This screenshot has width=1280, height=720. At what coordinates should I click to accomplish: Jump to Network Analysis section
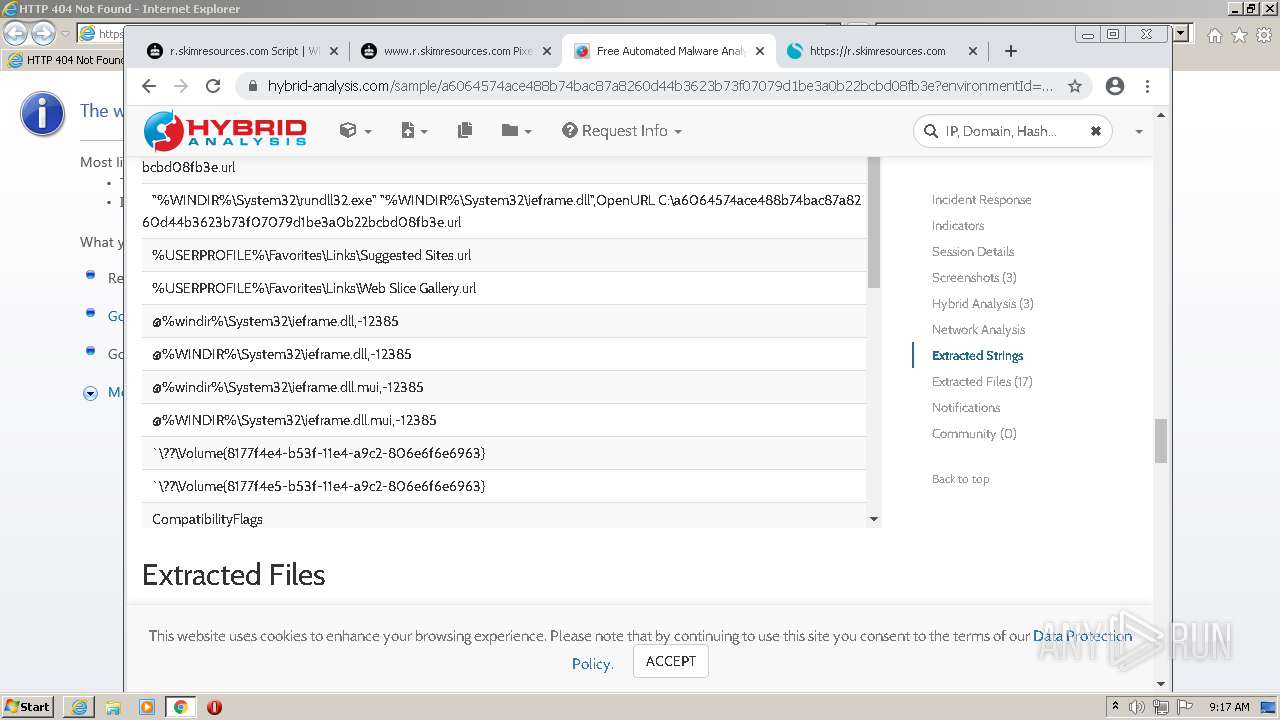tap(978, 330)
